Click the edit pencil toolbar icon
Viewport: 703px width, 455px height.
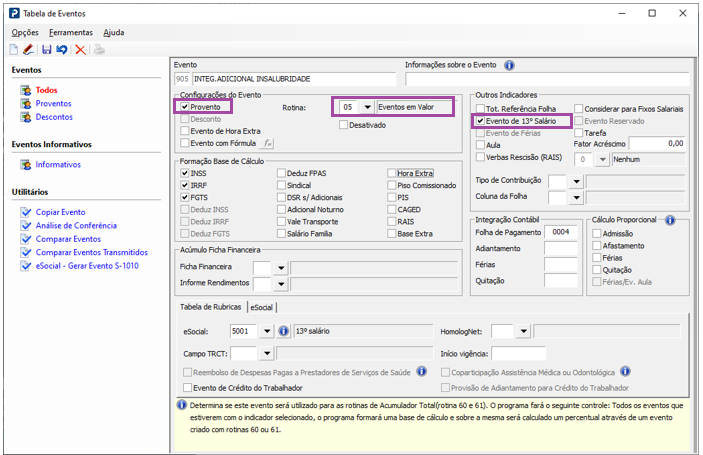click(x=28, y=50)
